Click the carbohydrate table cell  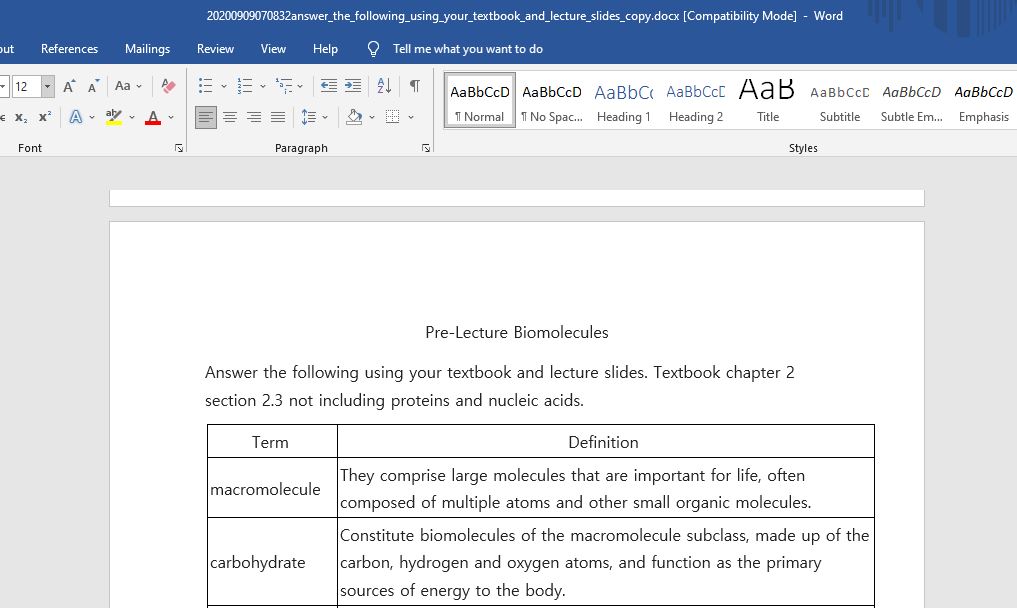tap(272, 562)
